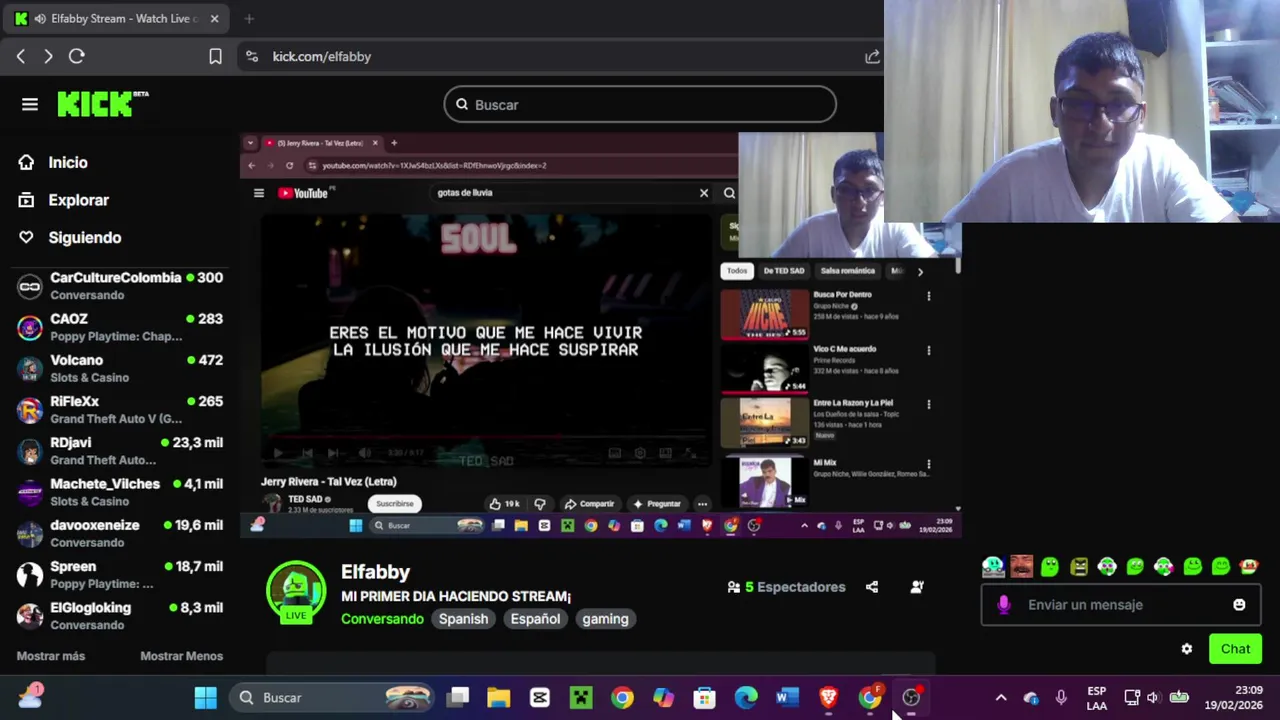The width and height of the screenshot is (1280, 720).
Task: Insert the angry olive-colored emote
Action: click(x=1078, y=566)
